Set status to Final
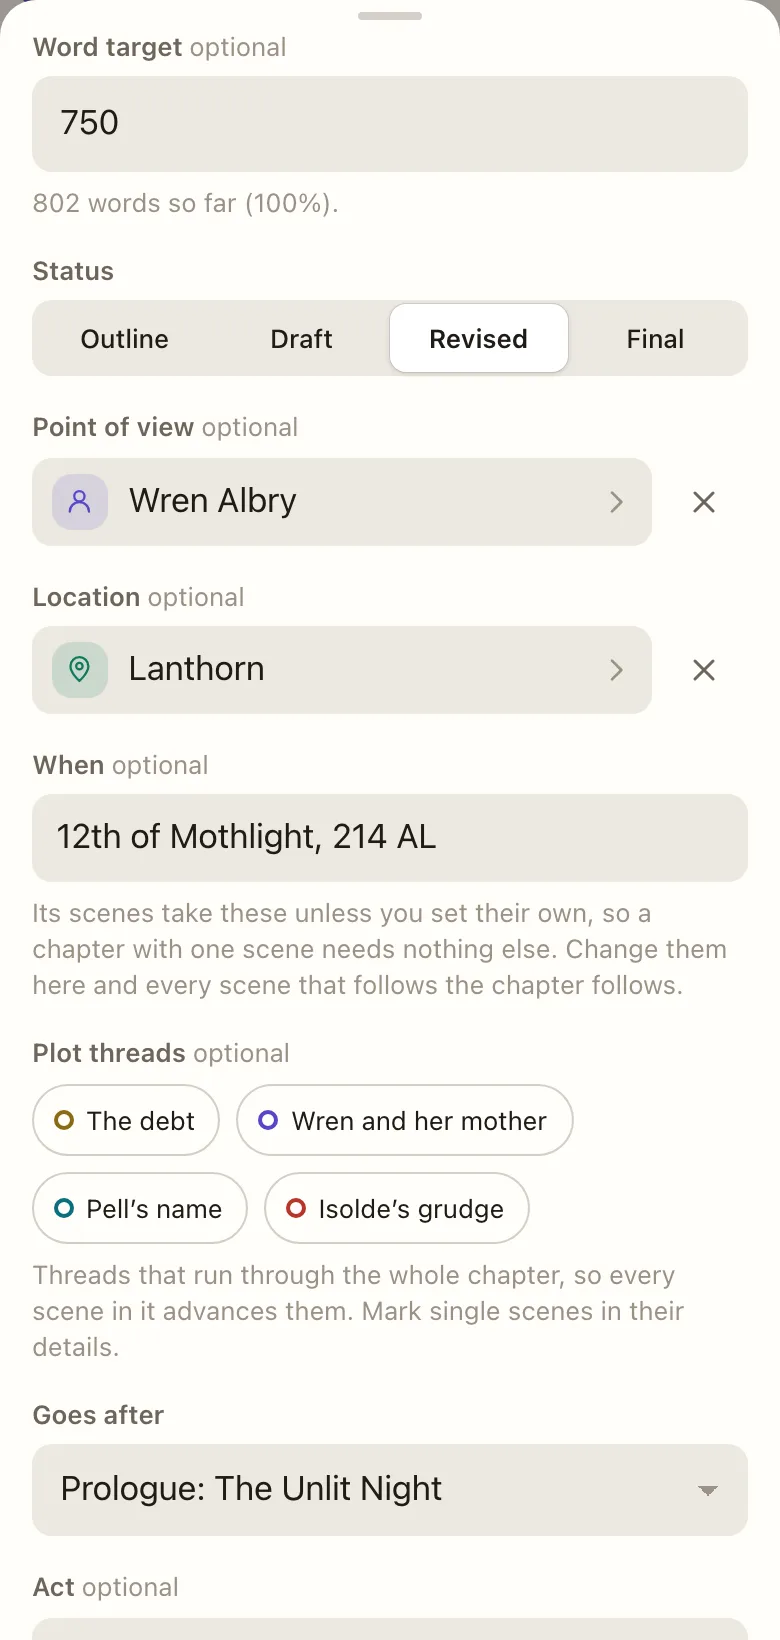780x1640 pixels. pyautogui.click(x=656, y=339)
